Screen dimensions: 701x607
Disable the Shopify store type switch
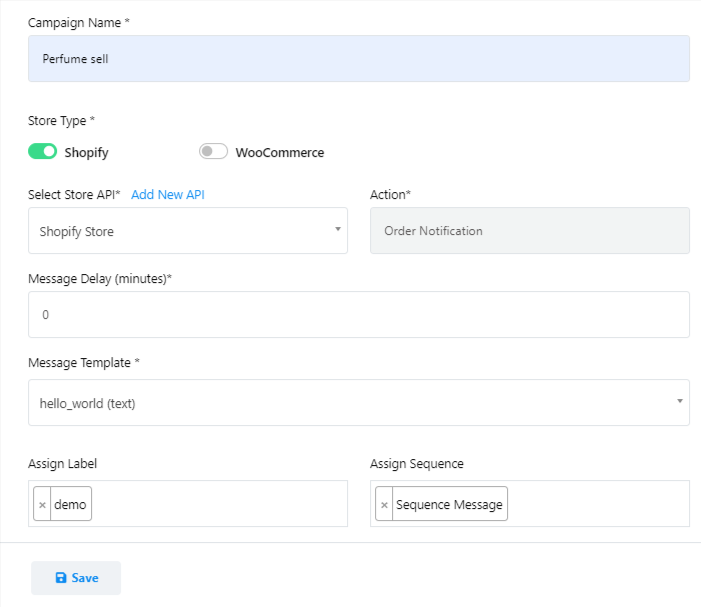[x=43, y=152]
